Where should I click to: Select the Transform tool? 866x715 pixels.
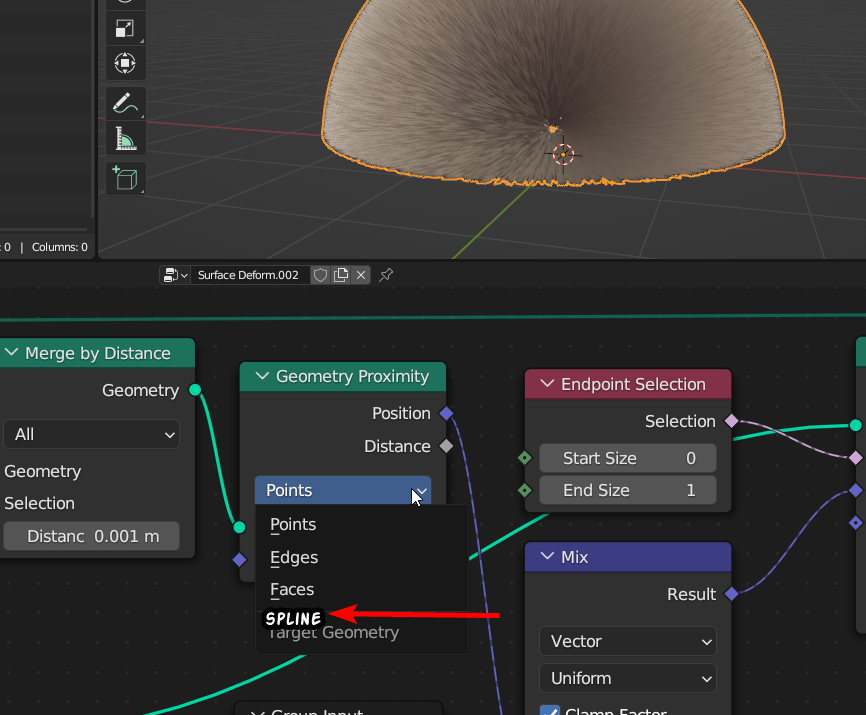point(125,63)
